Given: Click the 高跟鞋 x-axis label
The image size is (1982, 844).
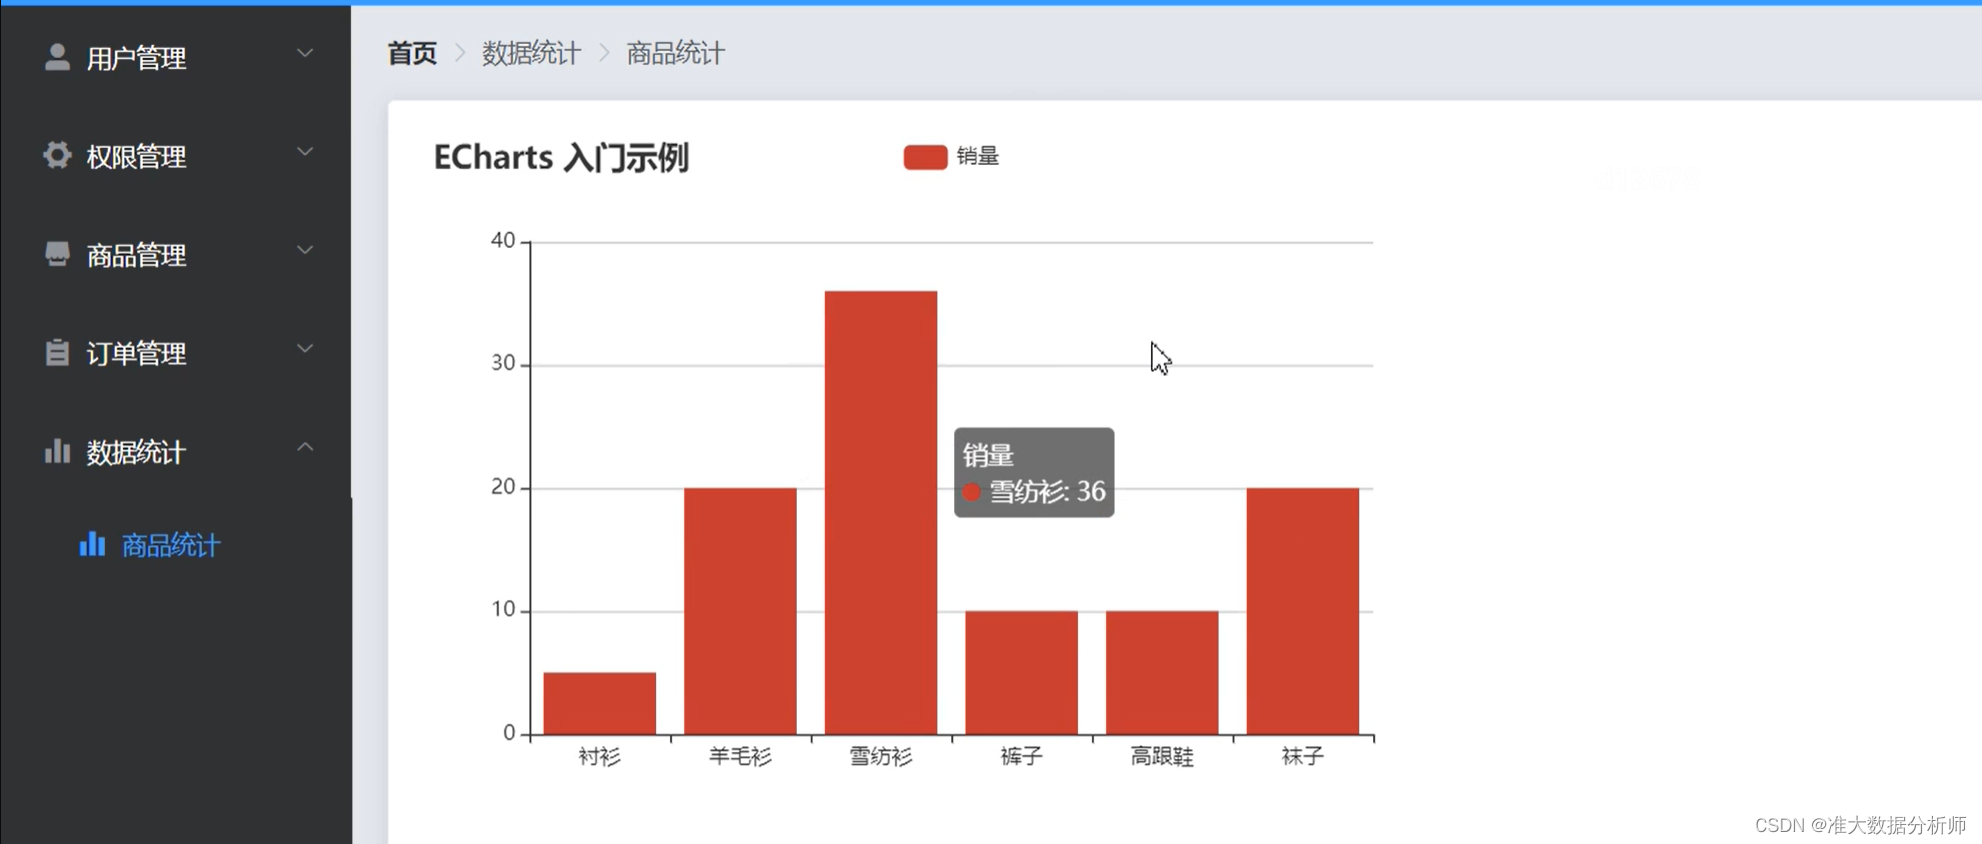Looking at the screenshot, I should [1162, 756].
